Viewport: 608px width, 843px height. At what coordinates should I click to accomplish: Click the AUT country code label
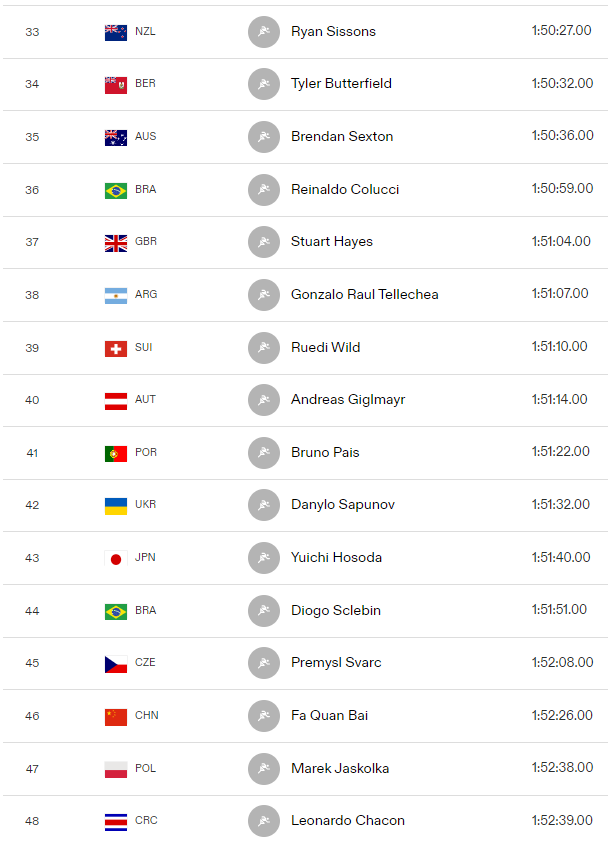pyautogui.click(x=145, y=399)
